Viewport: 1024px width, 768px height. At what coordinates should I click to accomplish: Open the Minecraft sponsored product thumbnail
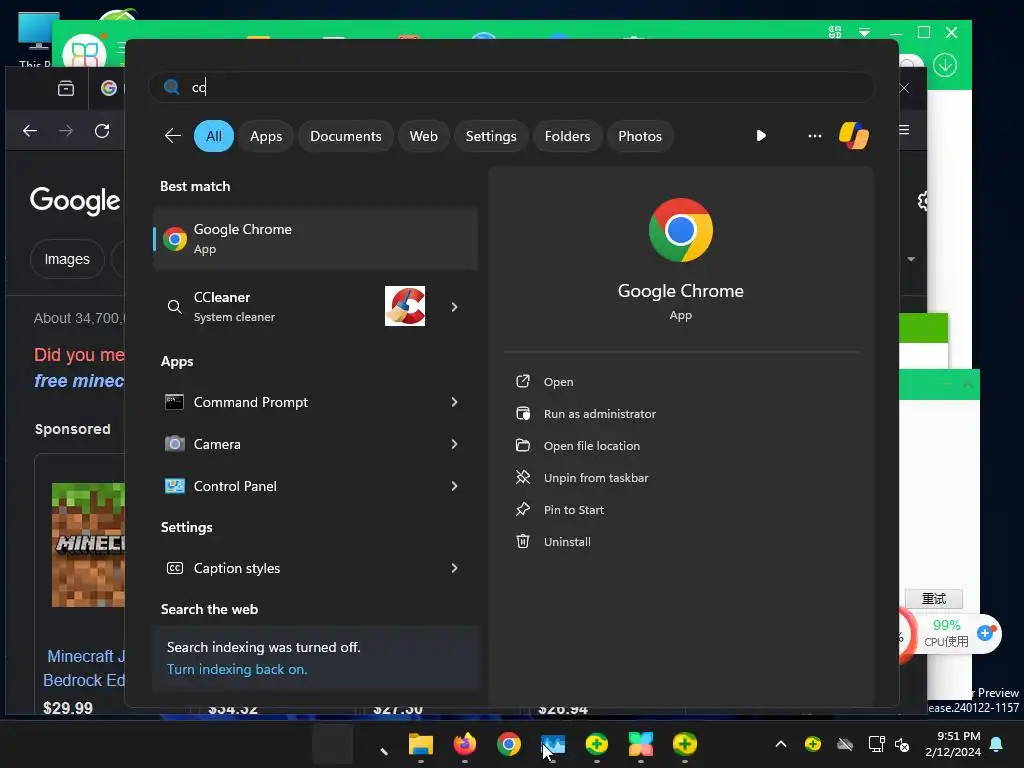click(x=88, y=545)
